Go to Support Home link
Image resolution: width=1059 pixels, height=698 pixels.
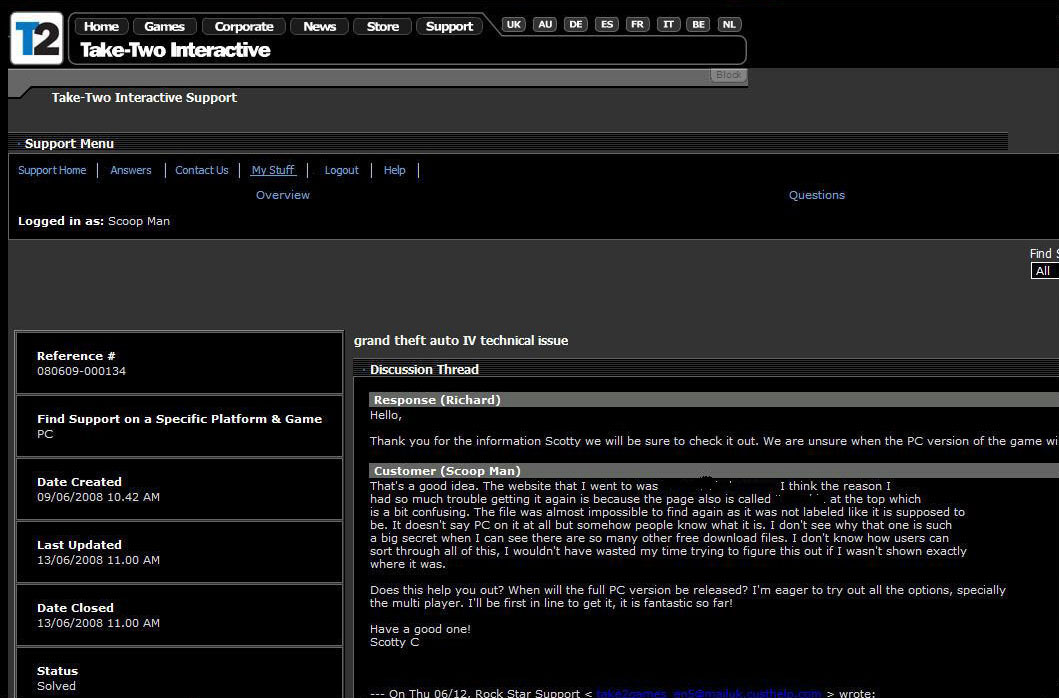coord(52,170)
